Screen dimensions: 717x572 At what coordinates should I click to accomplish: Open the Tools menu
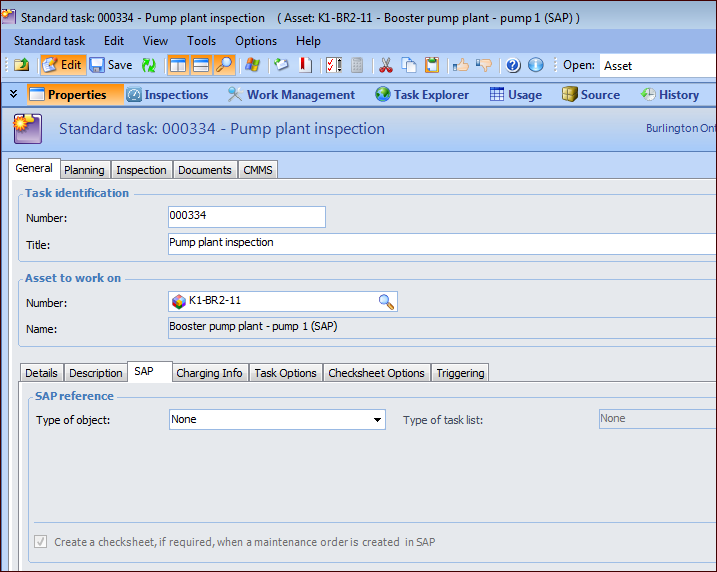(201, 41)
